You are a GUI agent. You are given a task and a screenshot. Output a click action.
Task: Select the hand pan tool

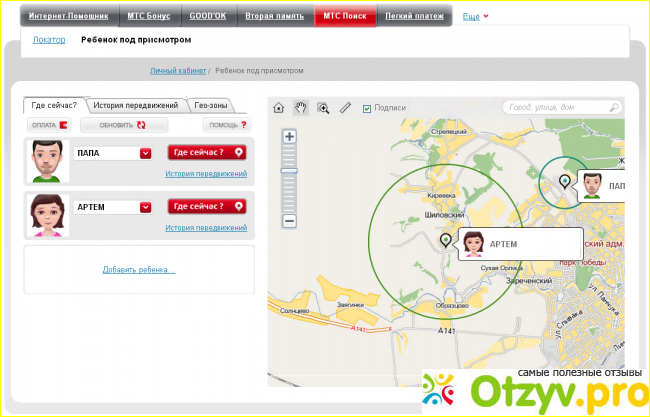click(x=301, y=107)
